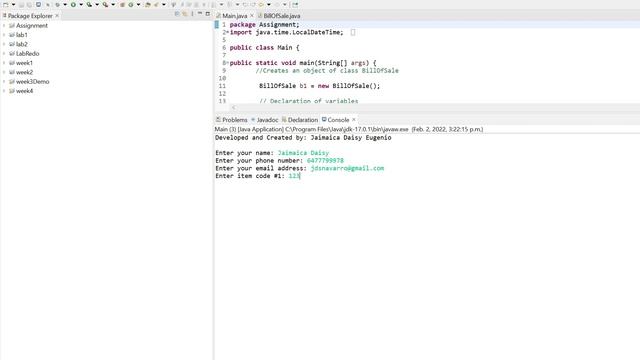Click the New Java Class icon
The width and height of the screenshot is (640, 360).
(131, 4)
